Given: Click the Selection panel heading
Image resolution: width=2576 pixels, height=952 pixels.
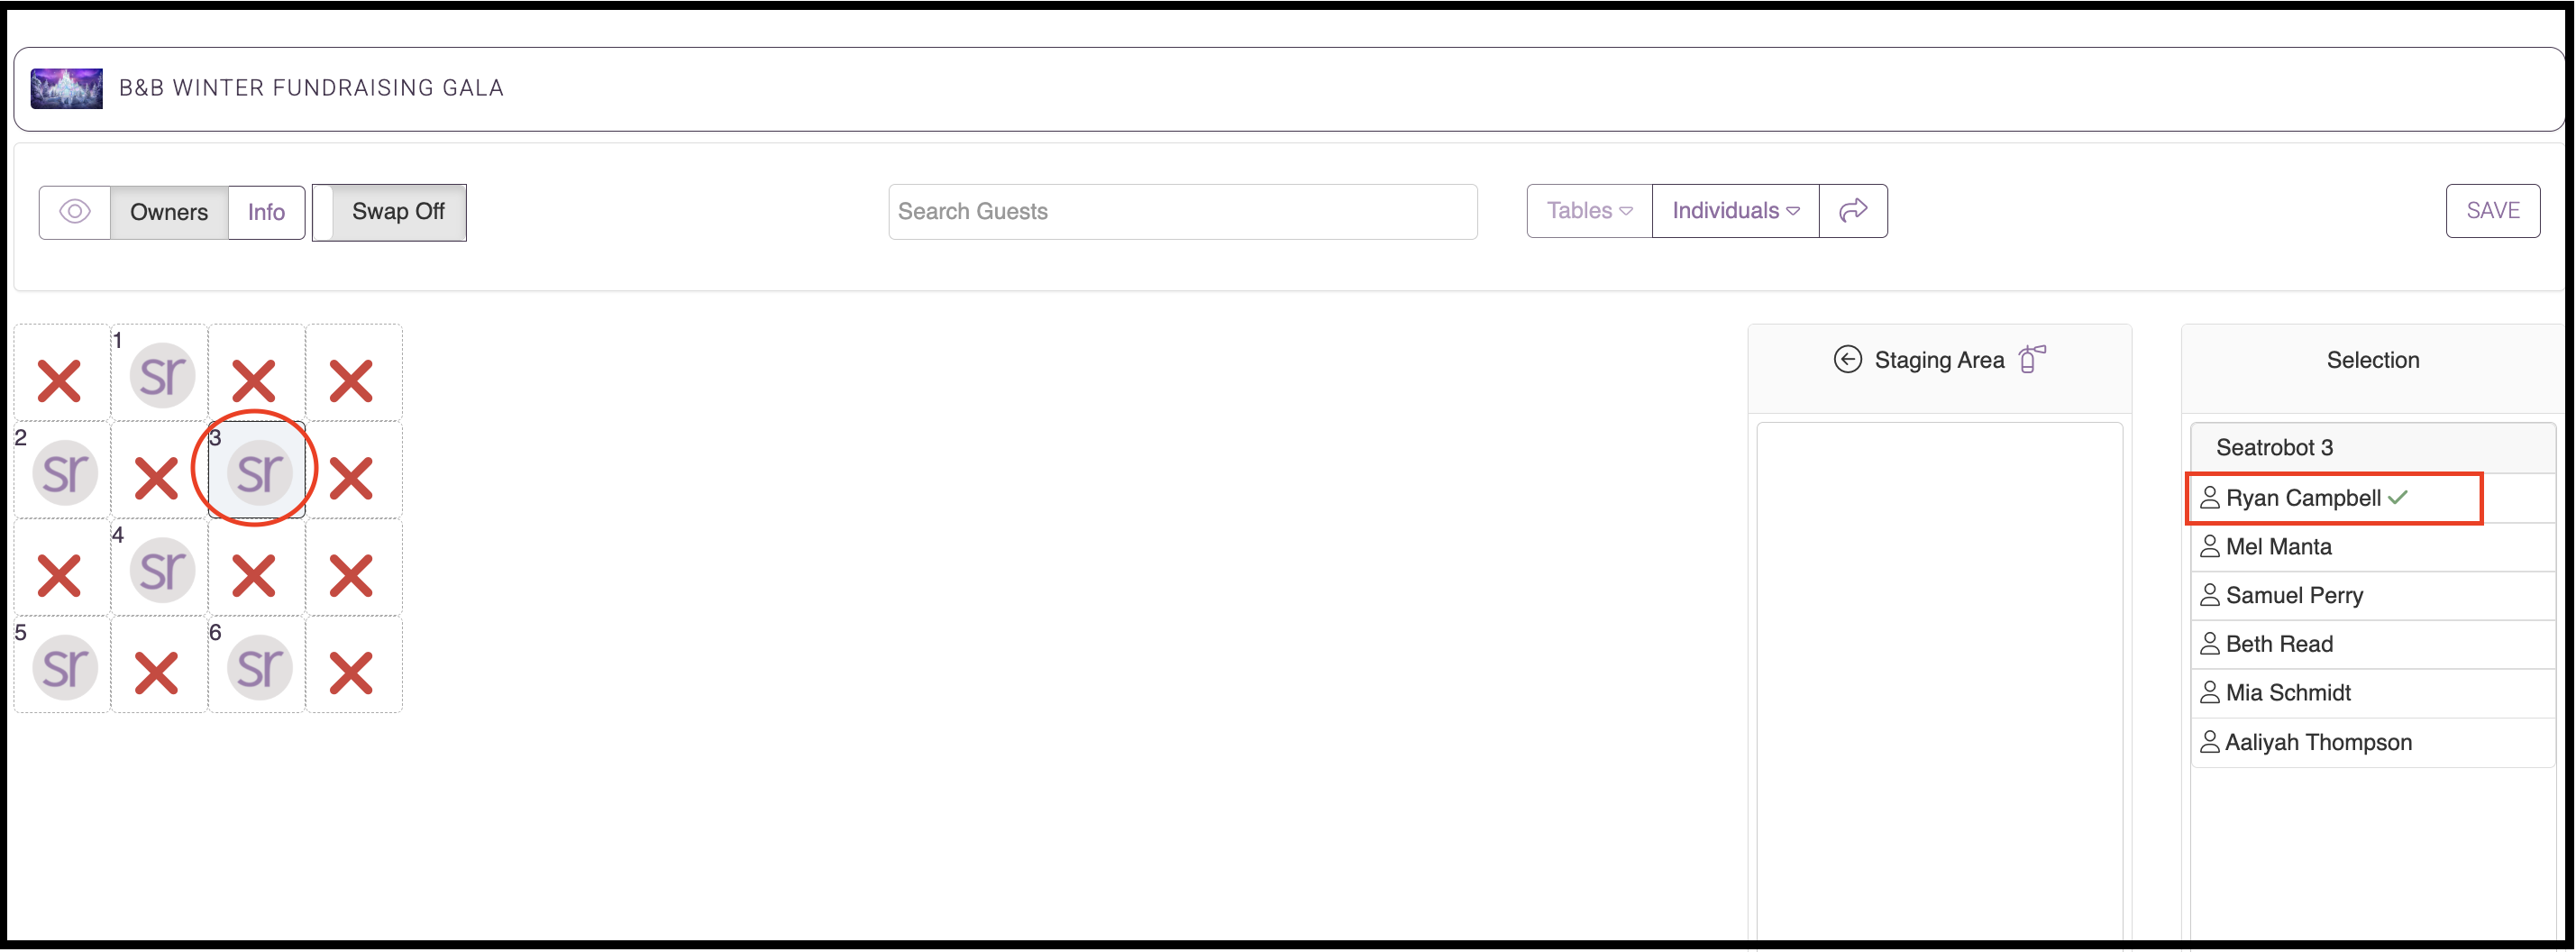Looking at the screenshot, I should [x=2372, y=360].
